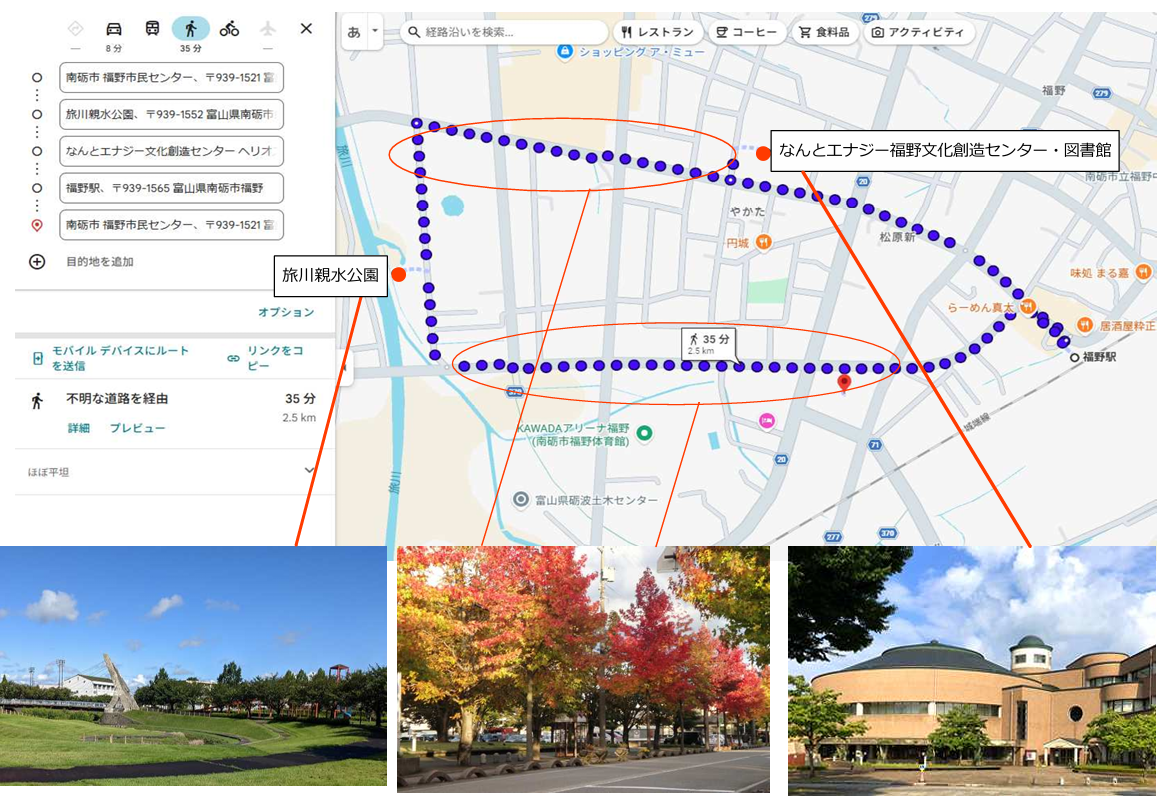The height and width of the screenshot is (797, 1157).
Task: Click the 福野駅 waypoint field
Action: click(171, 188)
